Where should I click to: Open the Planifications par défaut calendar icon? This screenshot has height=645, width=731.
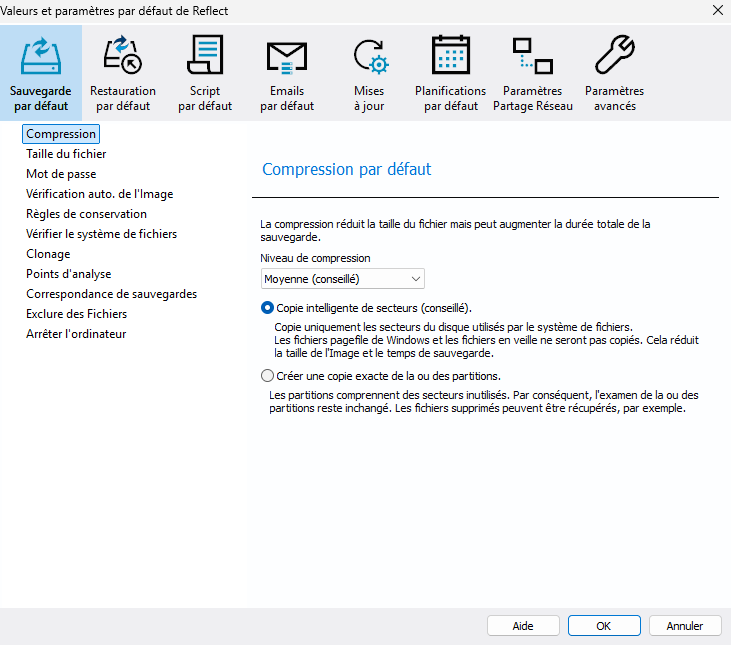[x=450, y=55]
